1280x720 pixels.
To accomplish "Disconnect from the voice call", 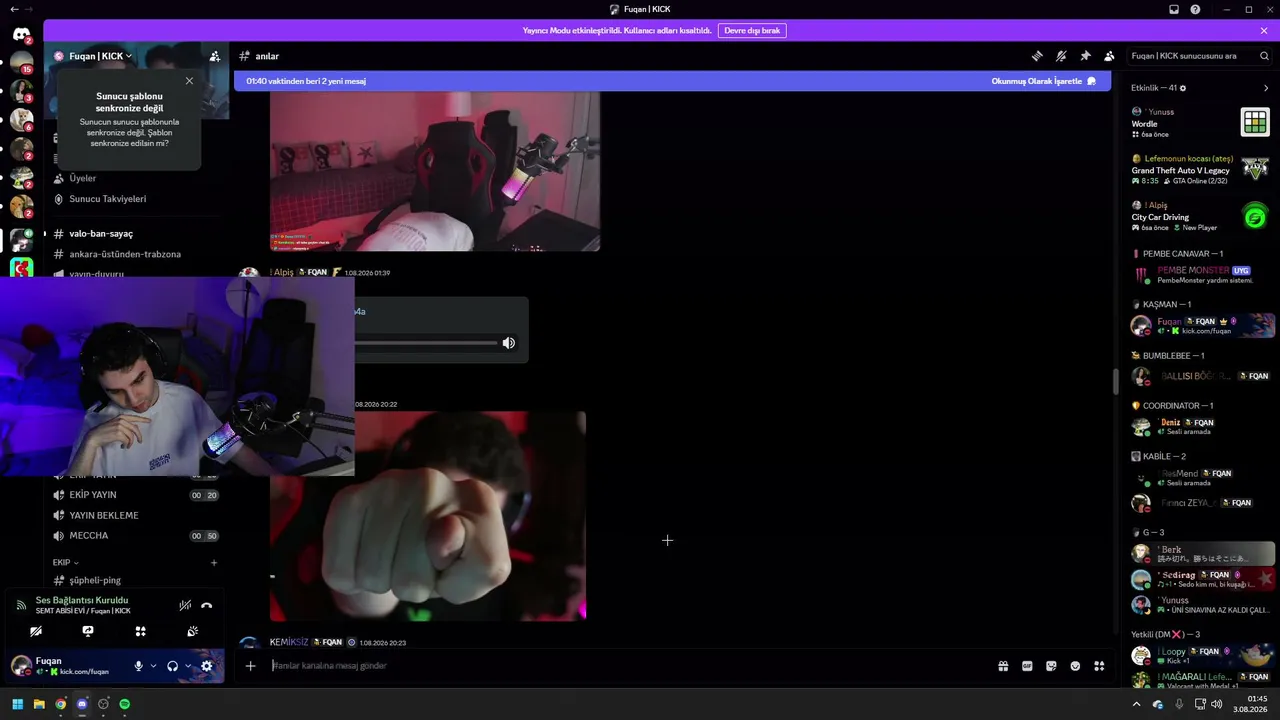I will [207, 605].
